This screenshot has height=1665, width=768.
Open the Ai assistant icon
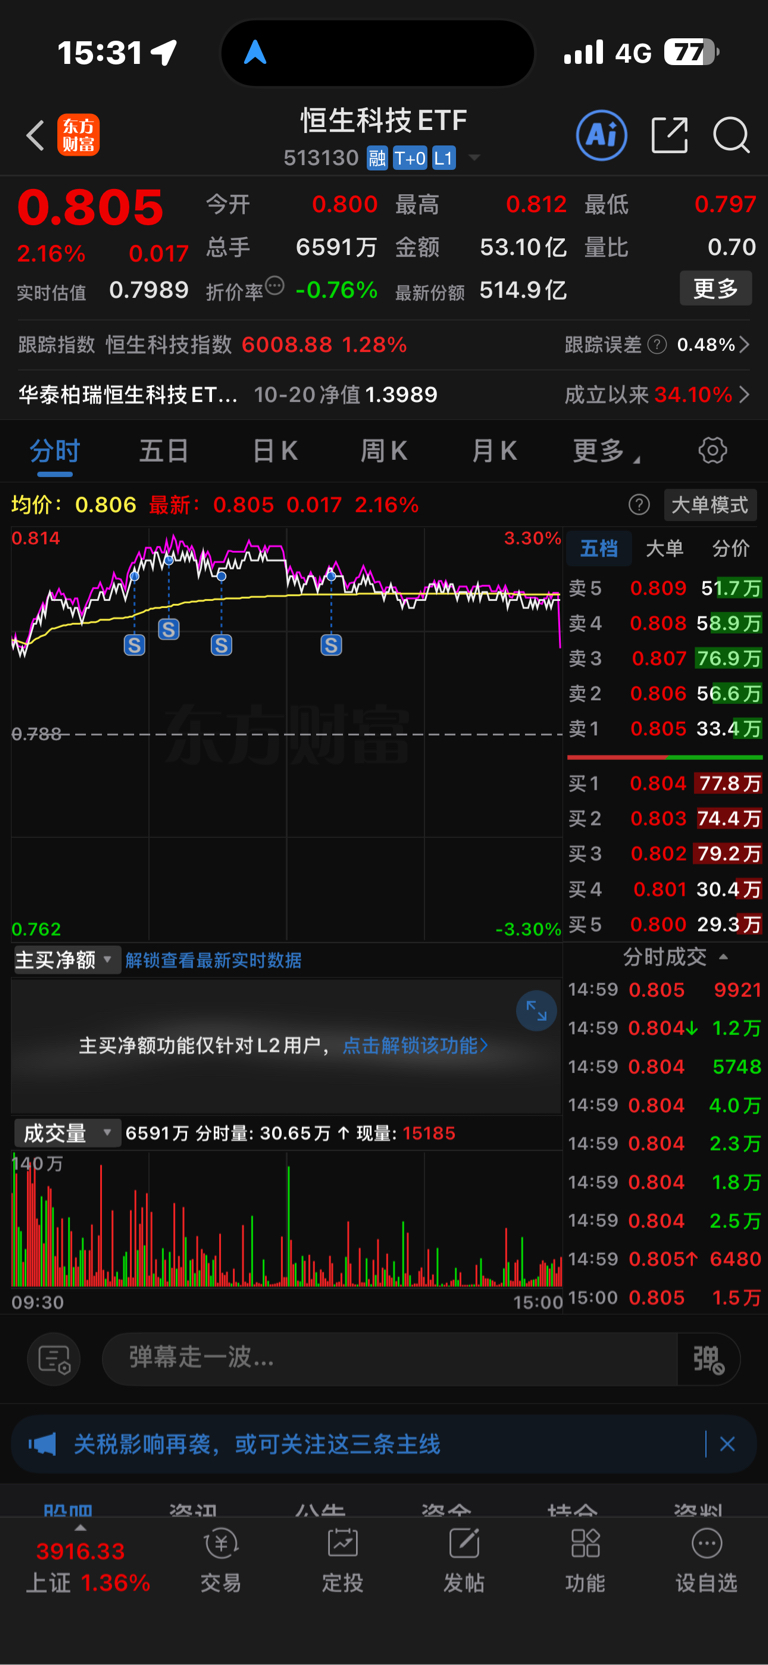(x=601, y=134)
